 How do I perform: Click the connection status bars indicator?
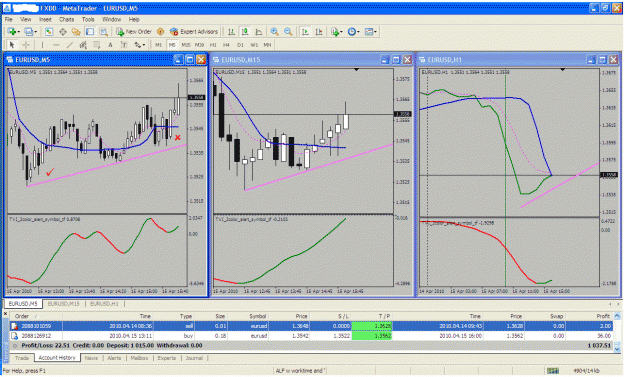pos(553,371)
